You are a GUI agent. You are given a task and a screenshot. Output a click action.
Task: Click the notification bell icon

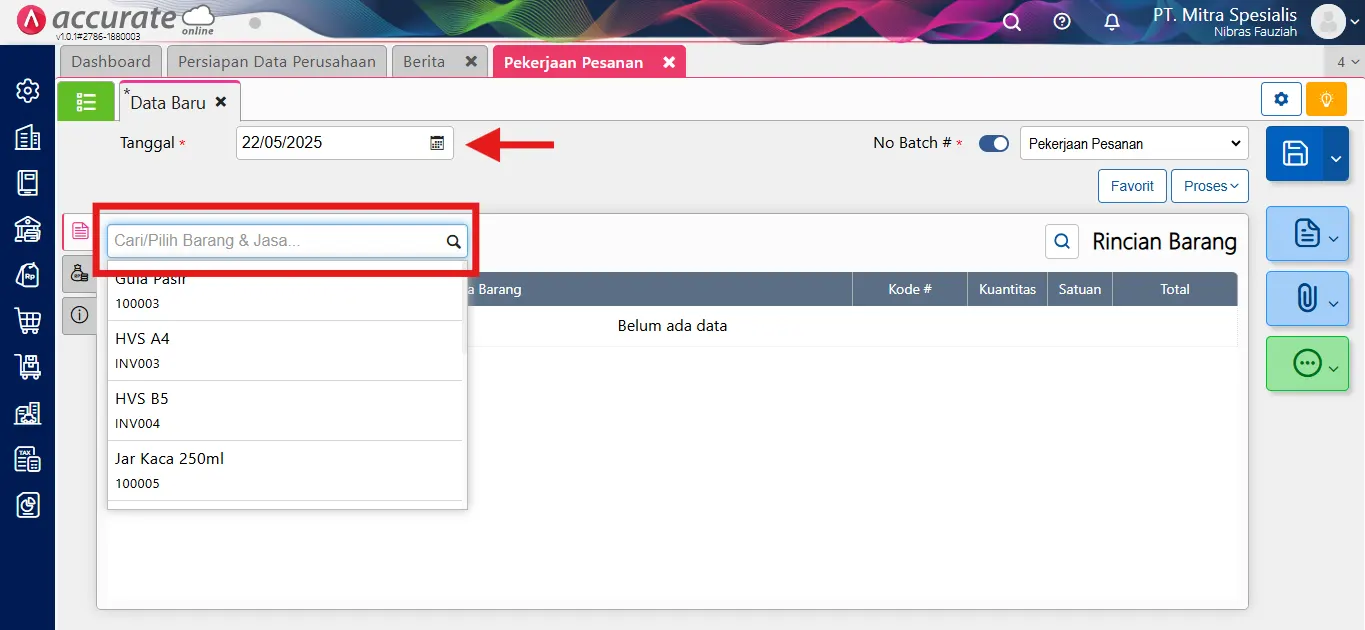click(1111, 22)
